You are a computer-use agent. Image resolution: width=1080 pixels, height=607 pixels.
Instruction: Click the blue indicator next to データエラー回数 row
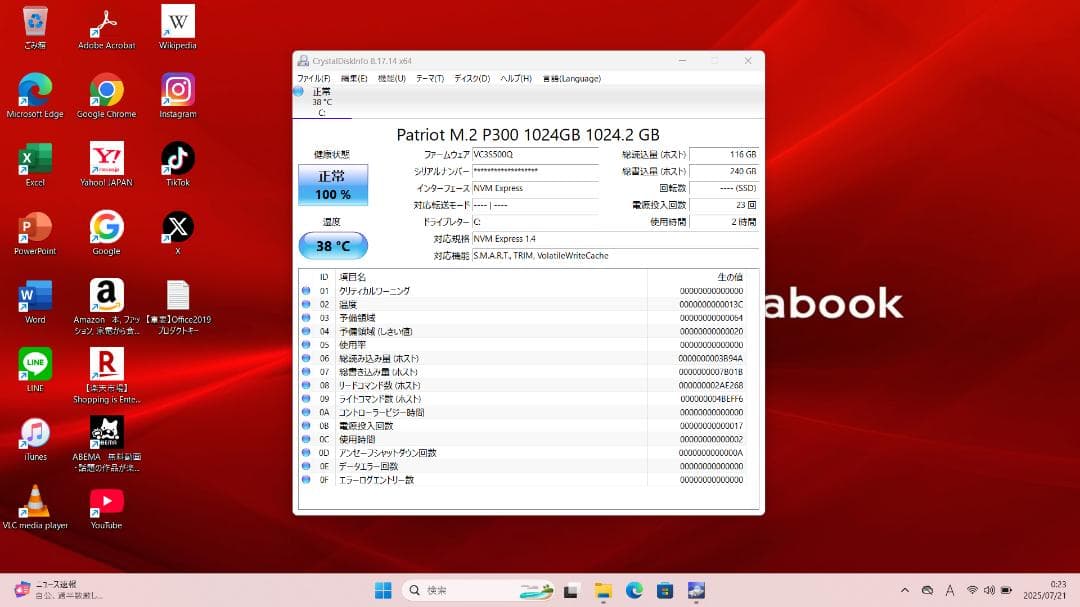pyautogui.click(x=306, y=466)
